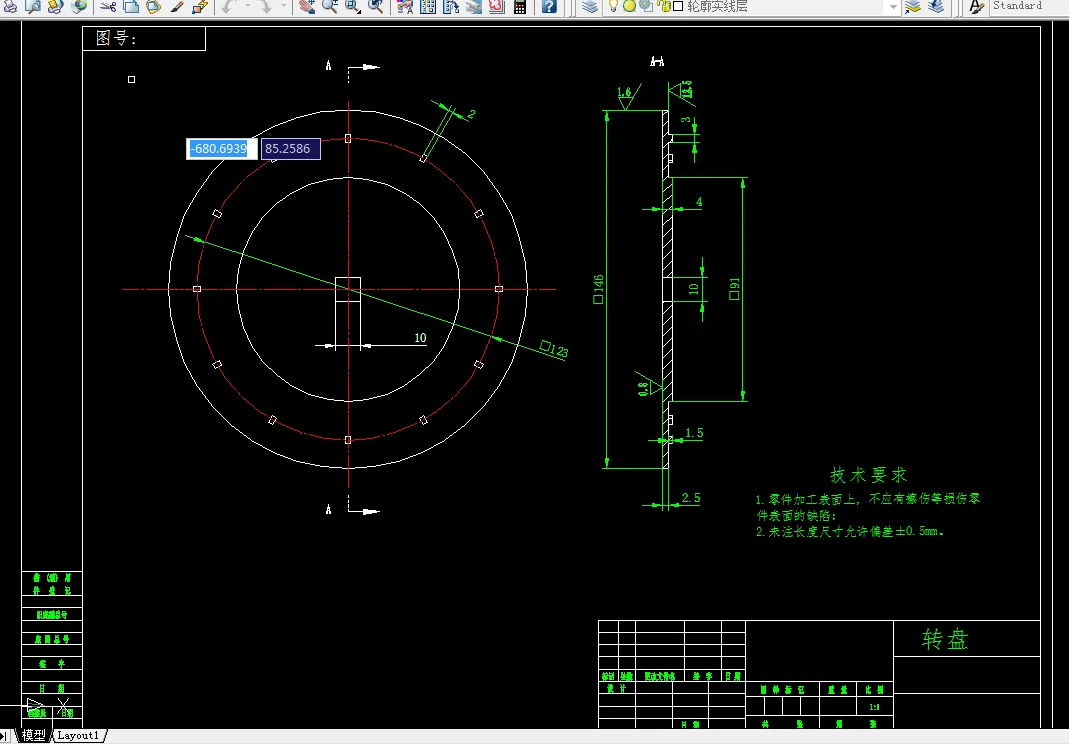The height and width of the screenshot is (744, 1069).
Task: Open the Sheet Set Manager icon
Action: coord(474,6)
